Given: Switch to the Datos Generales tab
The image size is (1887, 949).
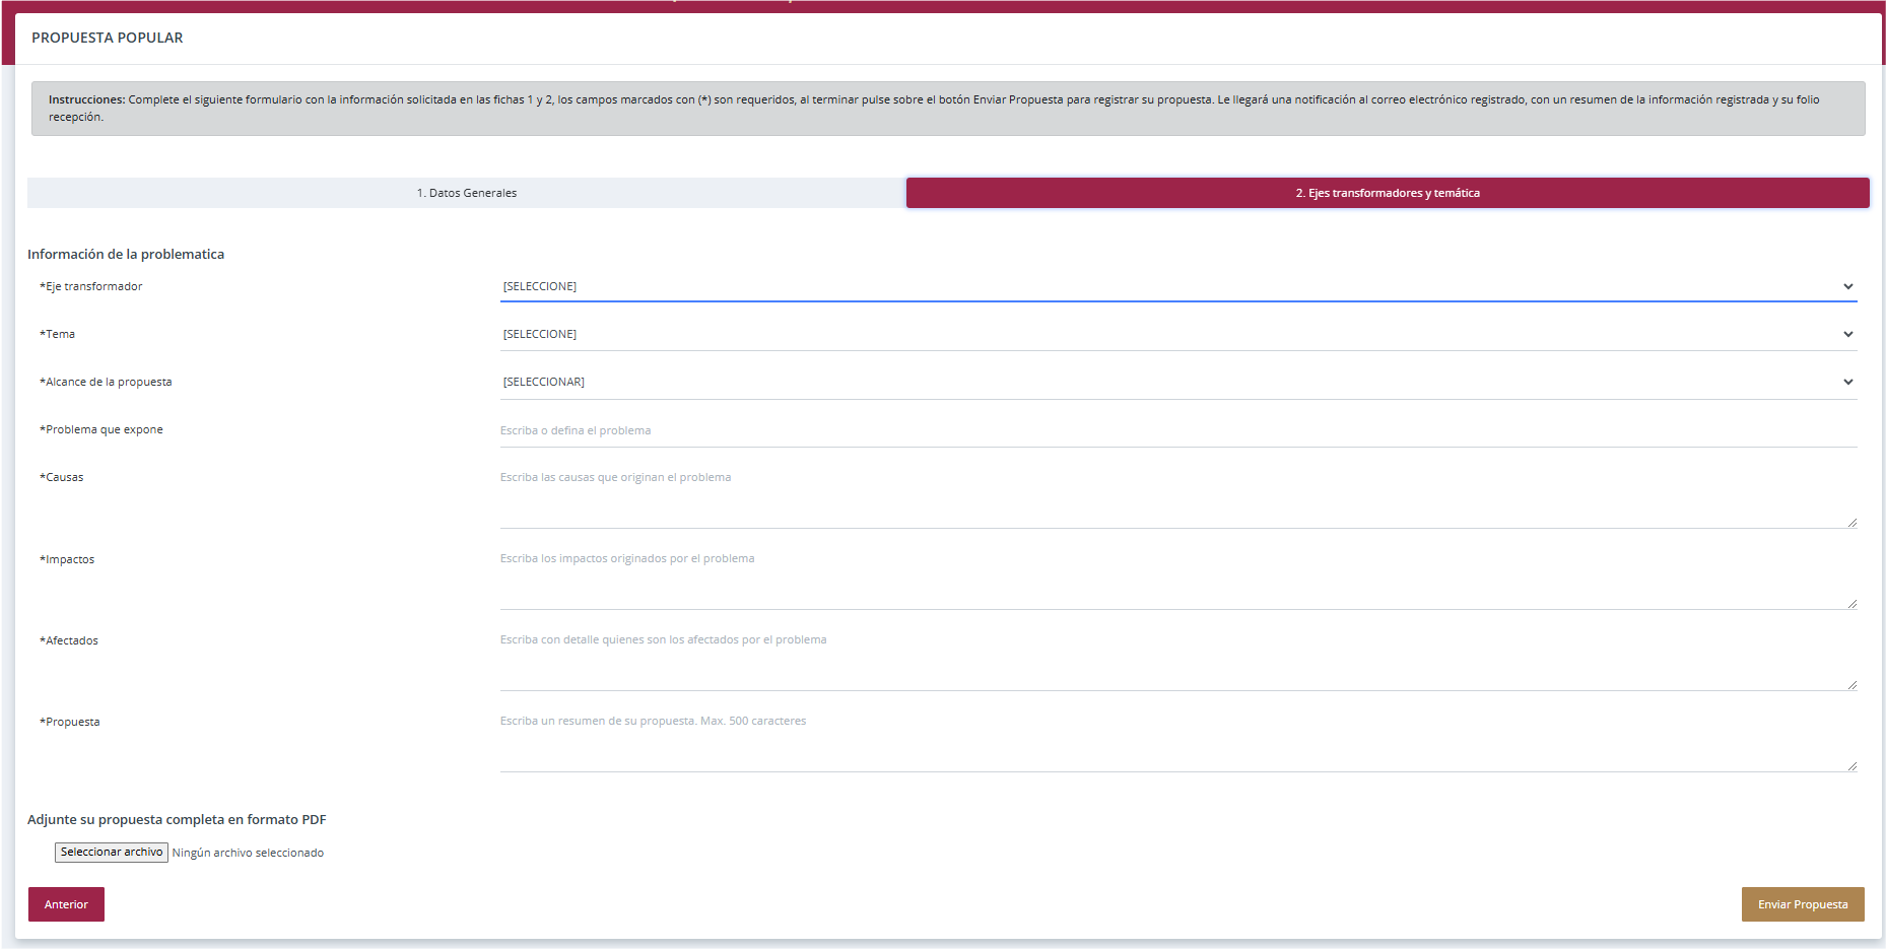Looking at the screenshot, I should (x=466, y=193).
